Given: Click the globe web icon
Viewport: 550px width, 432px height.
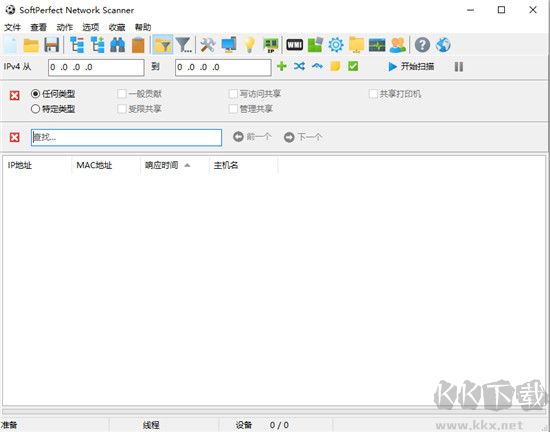Looking at the screenshot, I should pyautogui.click(x=443, y=45).
